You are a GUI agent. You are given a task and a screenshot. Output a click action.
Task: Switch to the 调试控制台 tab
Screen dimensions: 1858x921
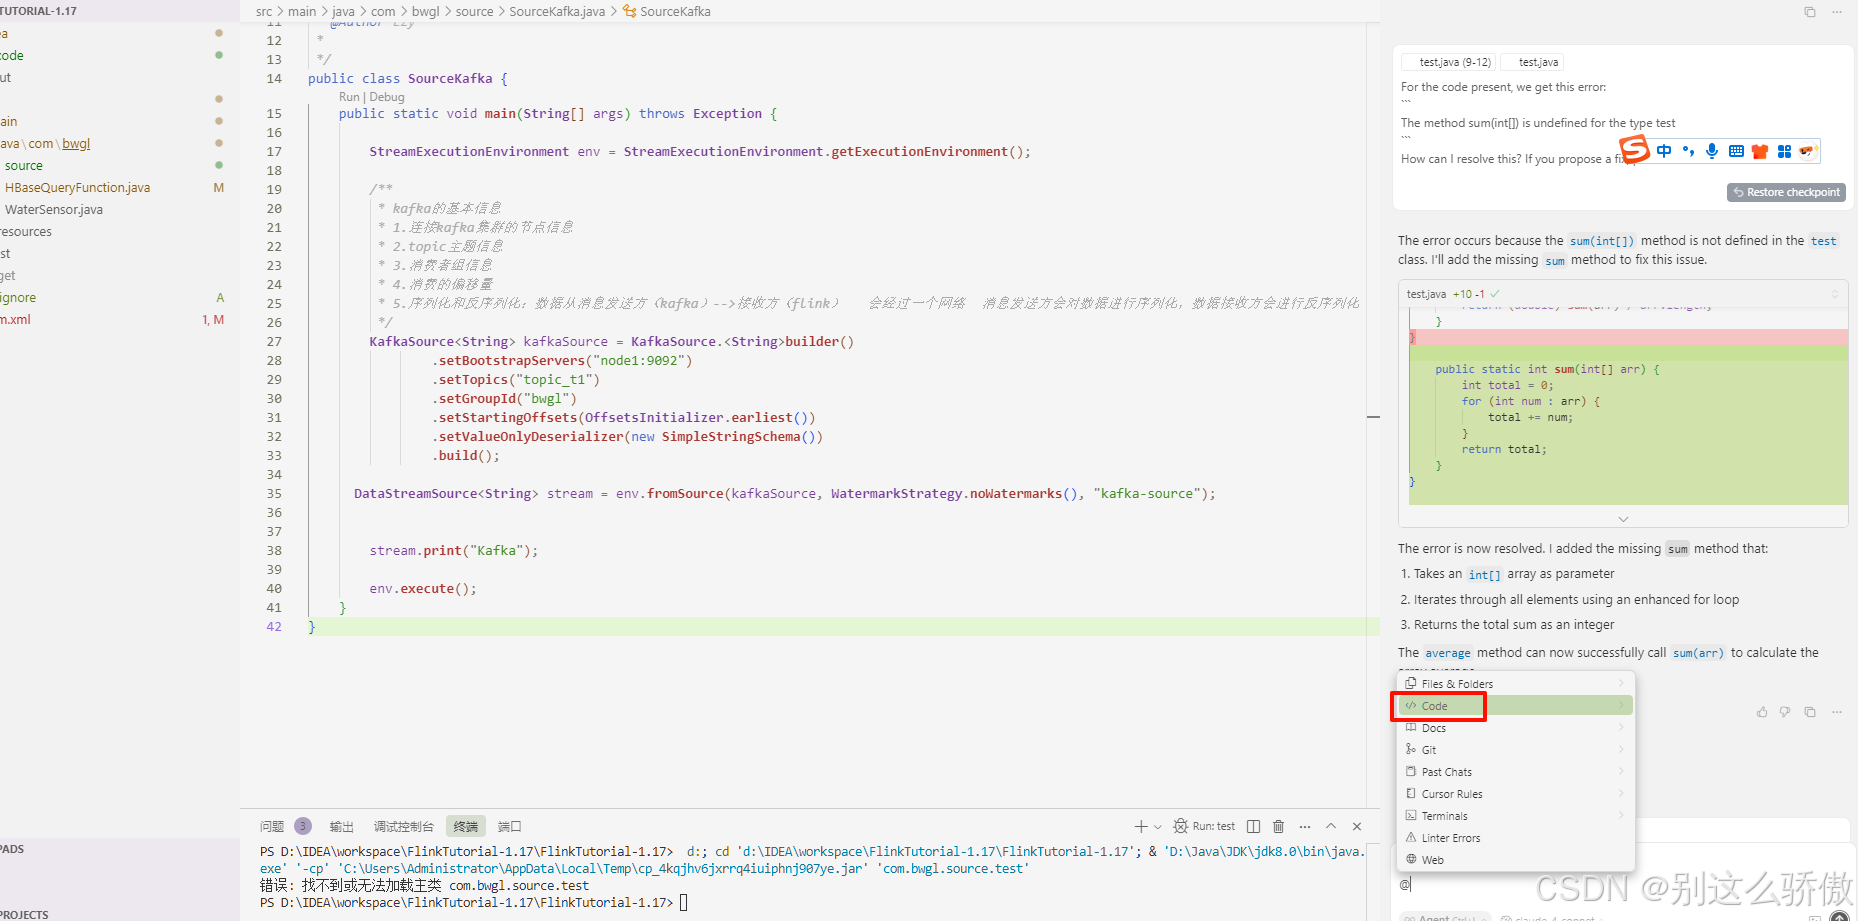pos(404,826)
